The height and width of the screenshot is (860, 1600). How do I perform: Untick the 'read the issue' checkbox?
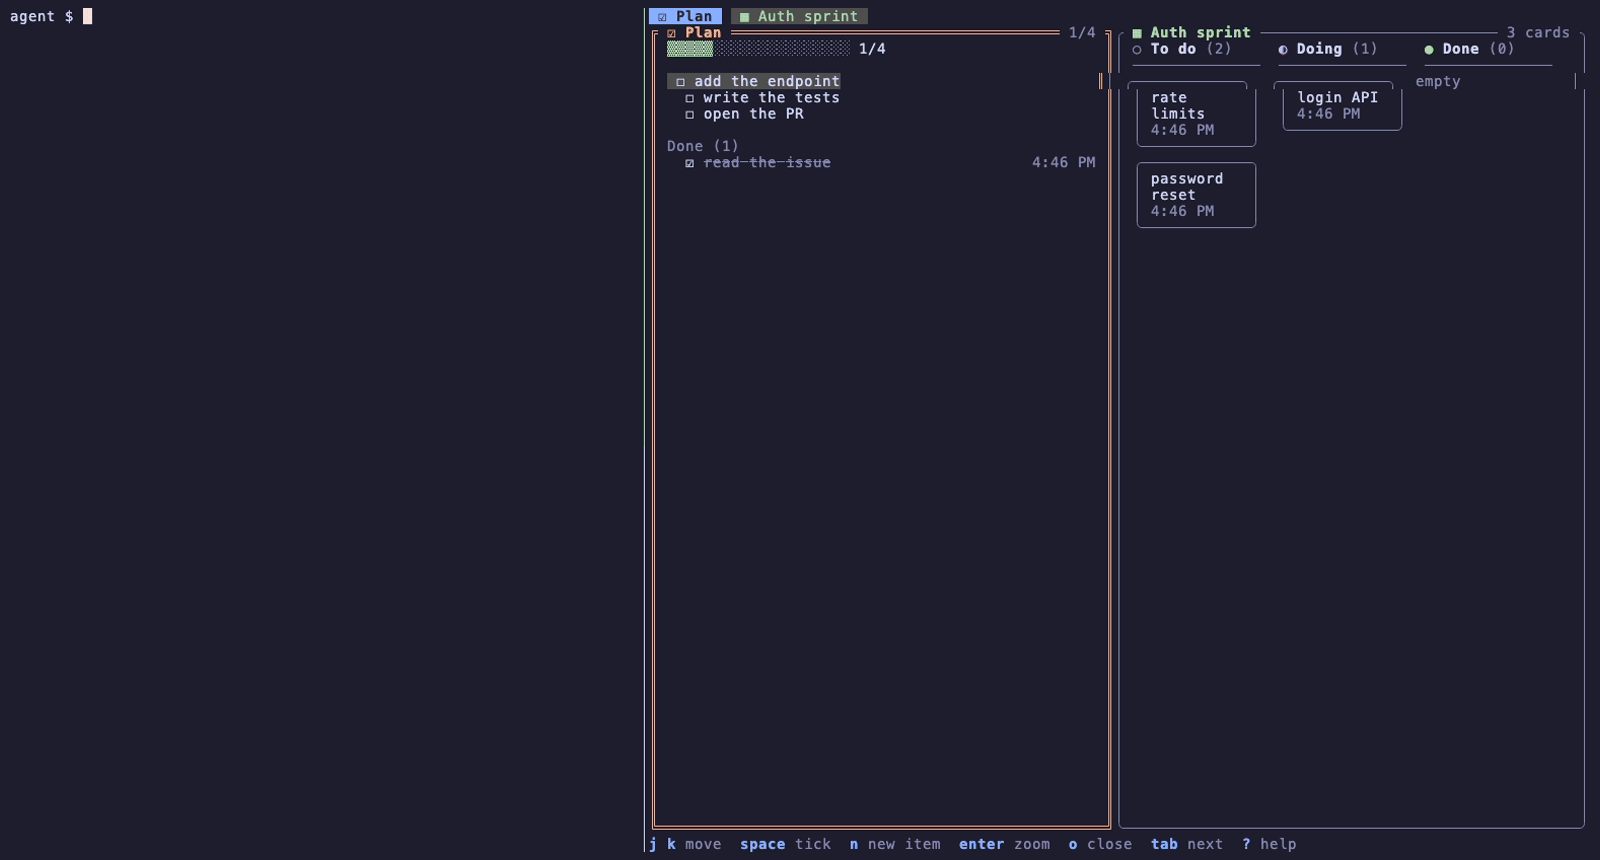690,163
